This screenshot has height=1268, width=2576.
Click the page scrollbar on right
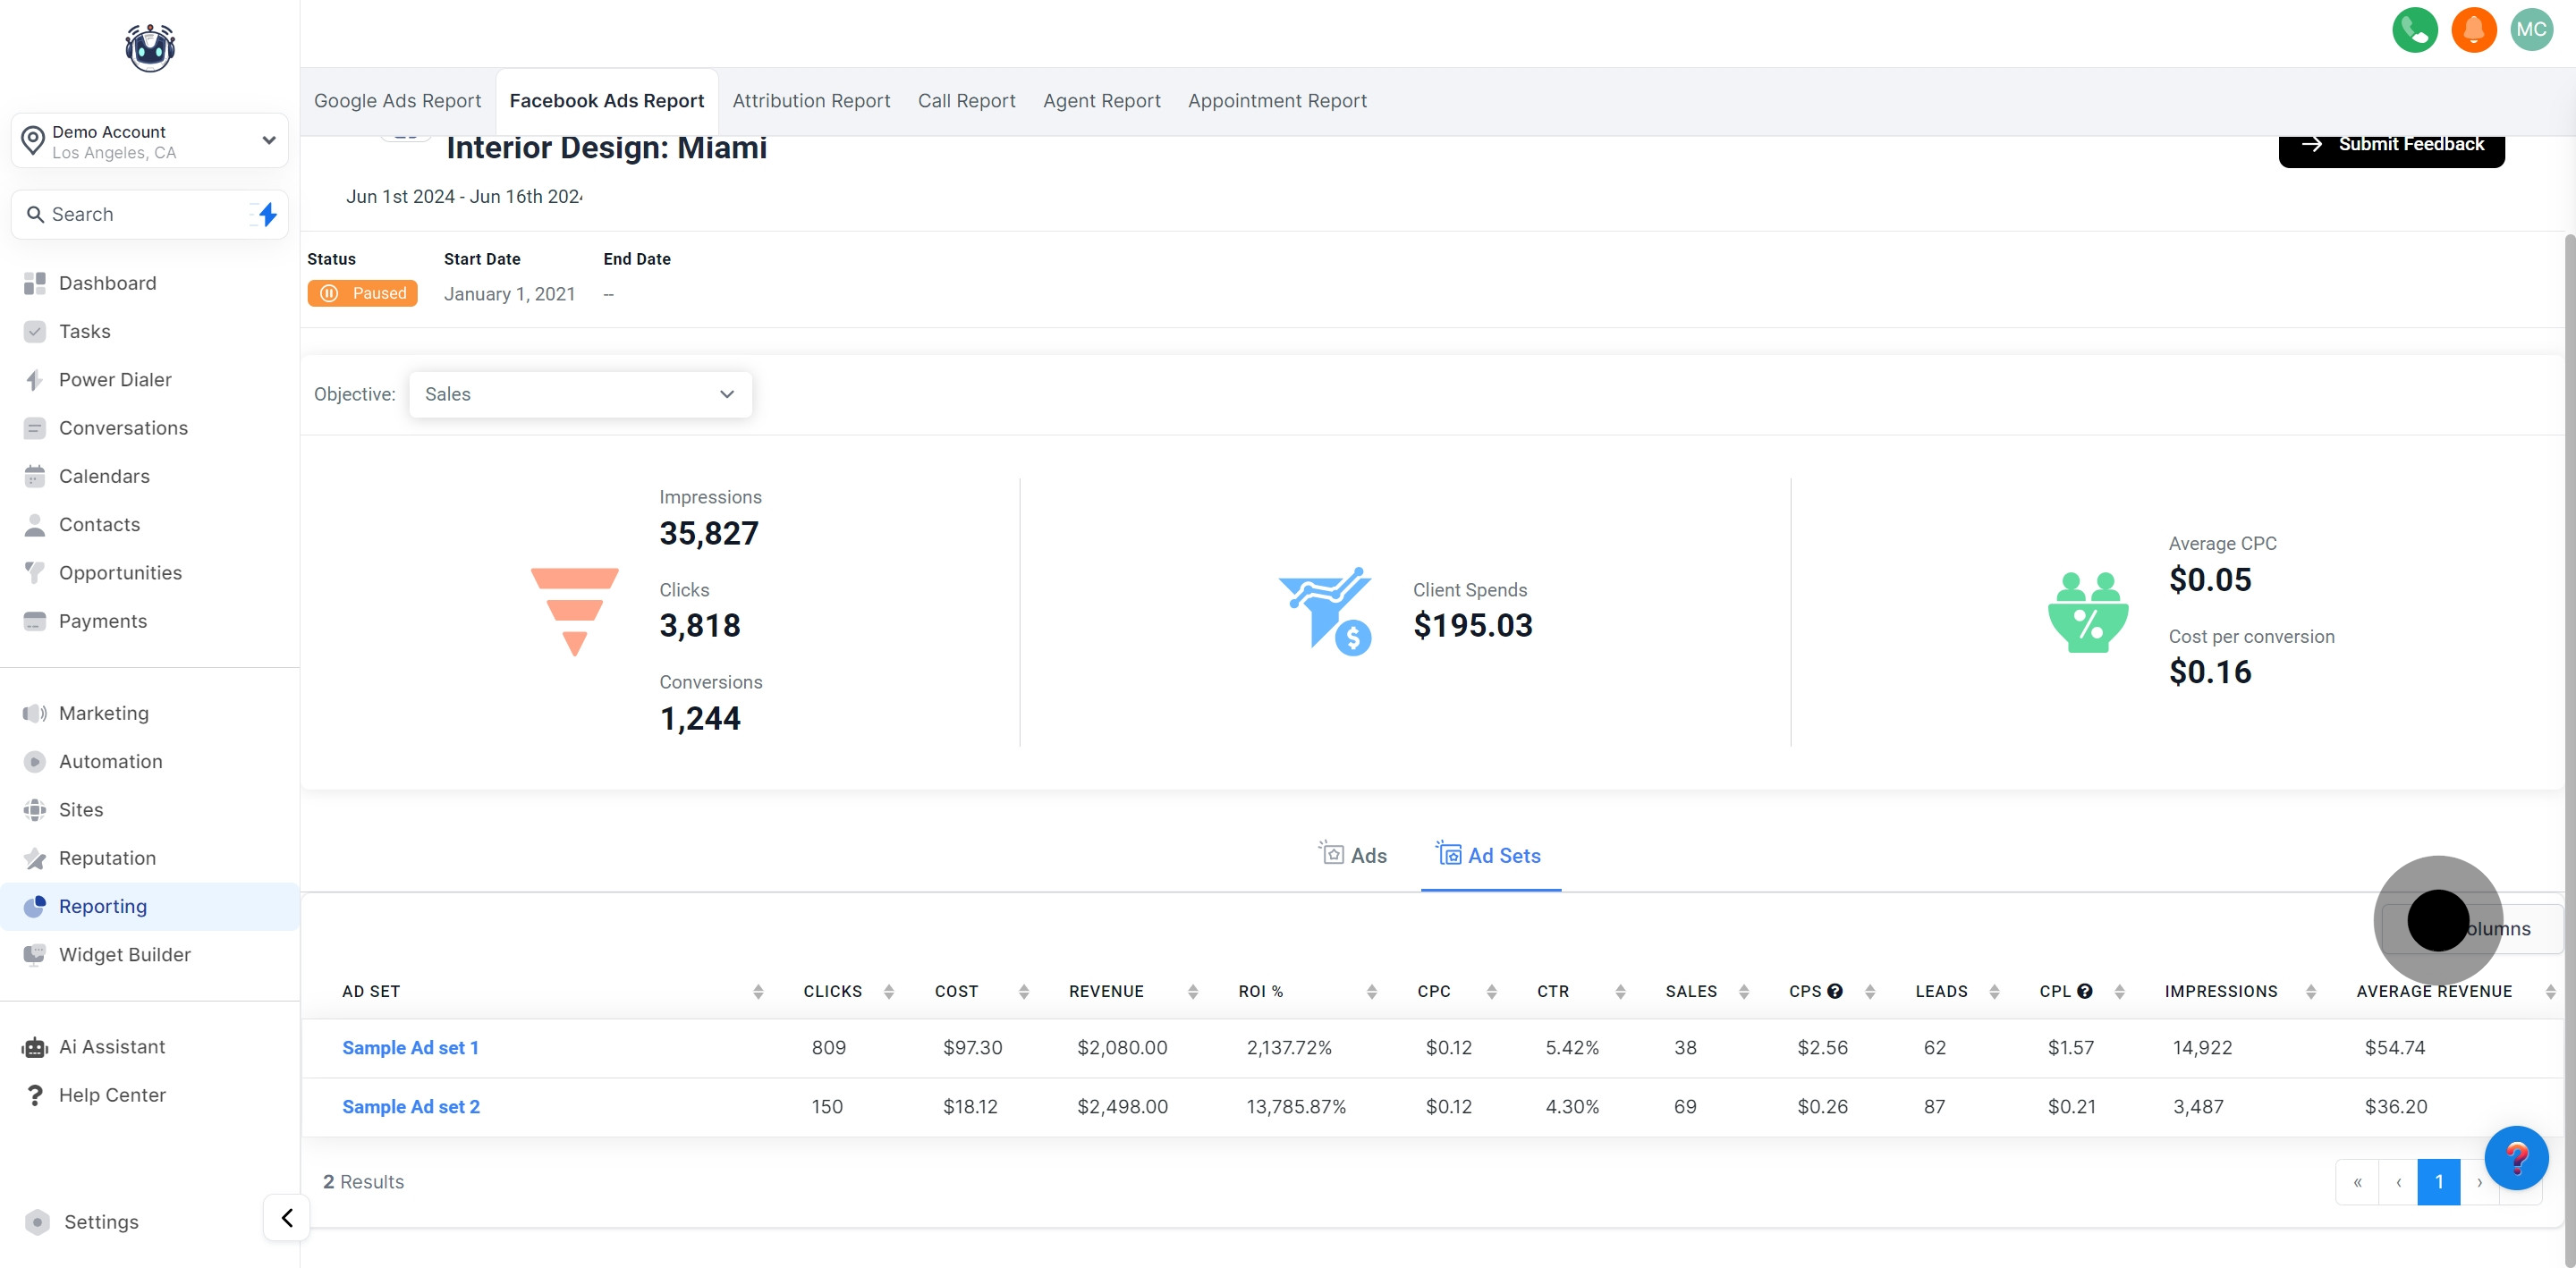pyautogui.click(x=2568, y=700)
